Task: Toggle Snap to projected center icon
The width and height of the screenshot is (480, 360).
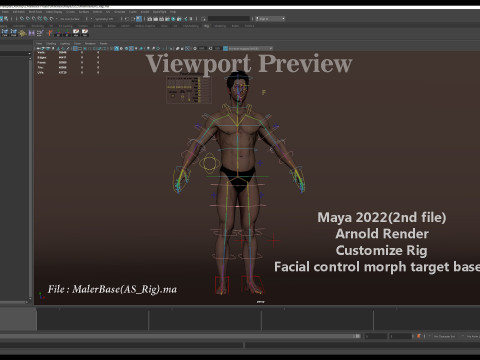Action: point(39,19)
